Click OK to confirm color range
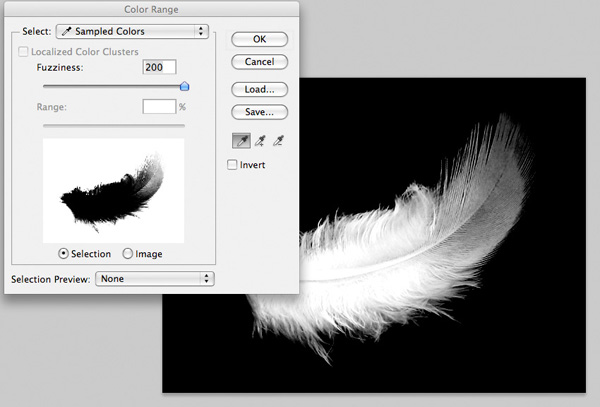Image resolution: width=600 pixels, height=407 pixels. [260, 38]
